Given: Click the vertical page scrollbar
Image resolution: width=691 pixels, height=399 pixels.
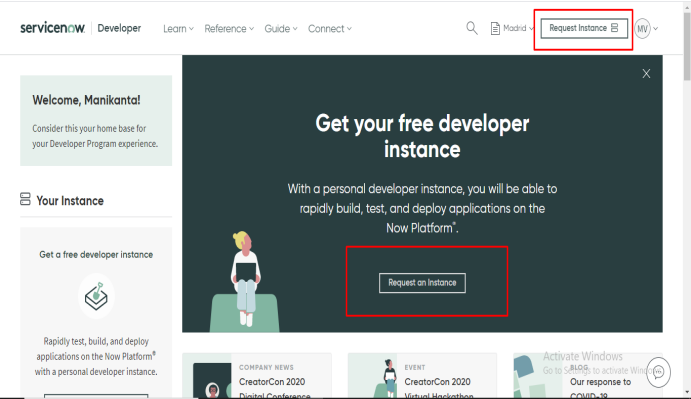Looking at the screenshot, I should coord(687,47).
